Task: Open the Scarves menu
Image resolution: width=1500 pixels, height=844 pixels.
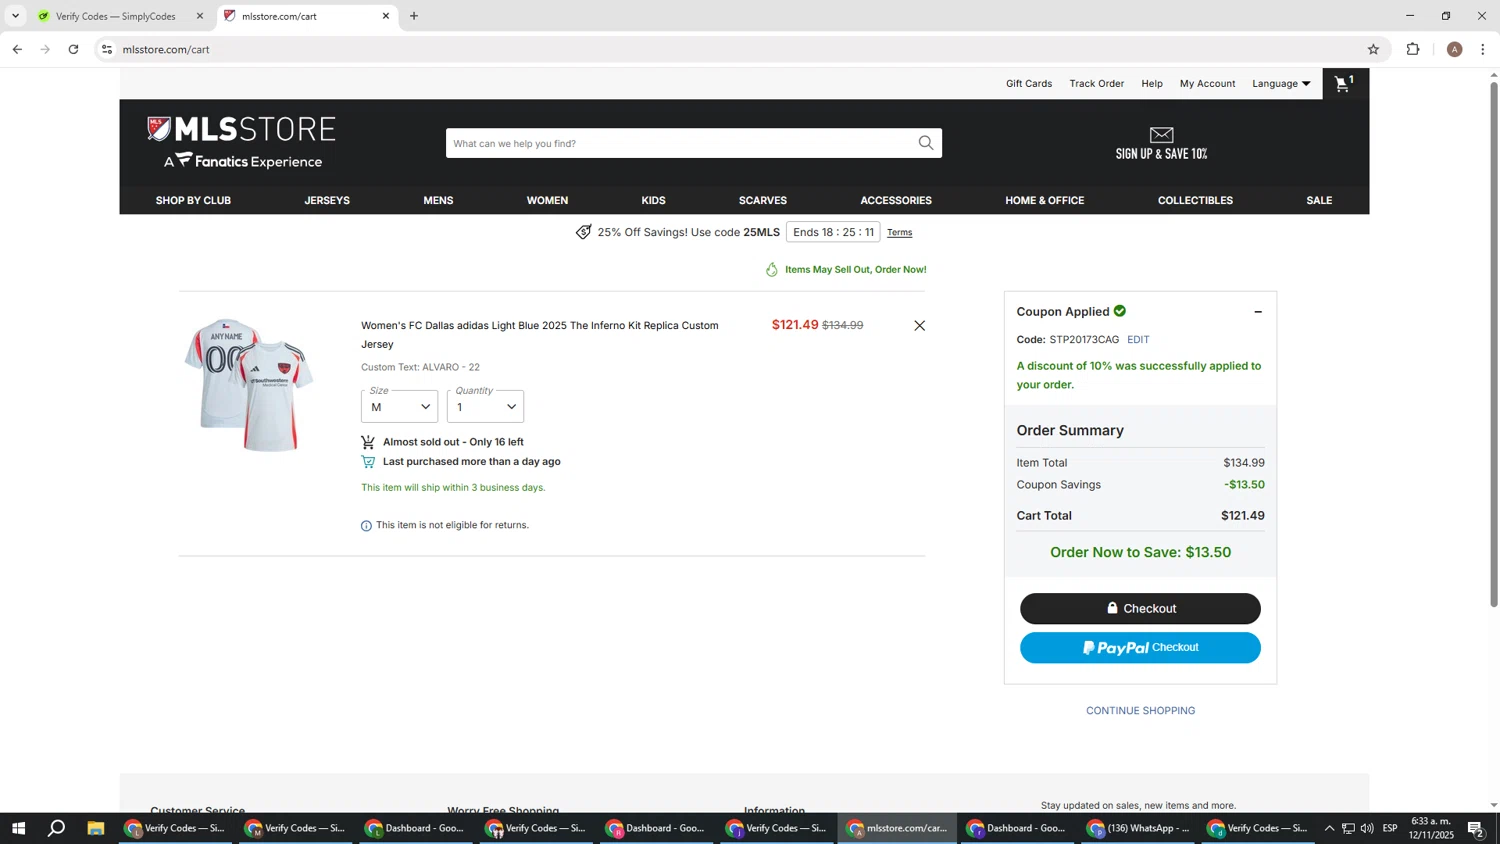Action: coord(763,201)
